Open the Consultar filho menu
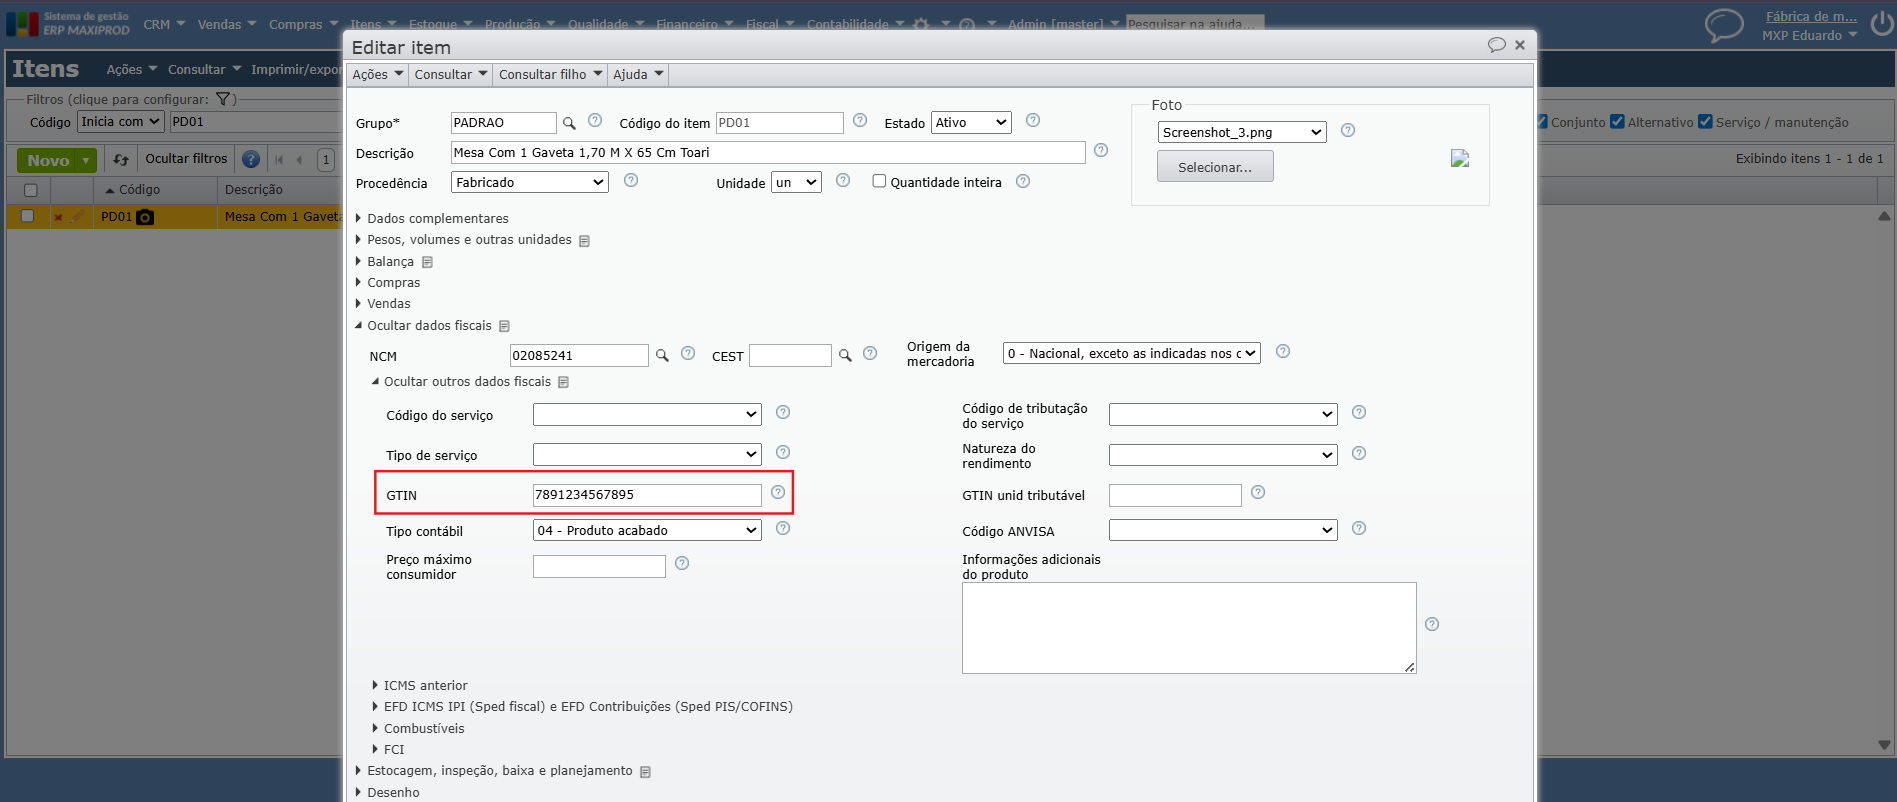 point(550,74)
